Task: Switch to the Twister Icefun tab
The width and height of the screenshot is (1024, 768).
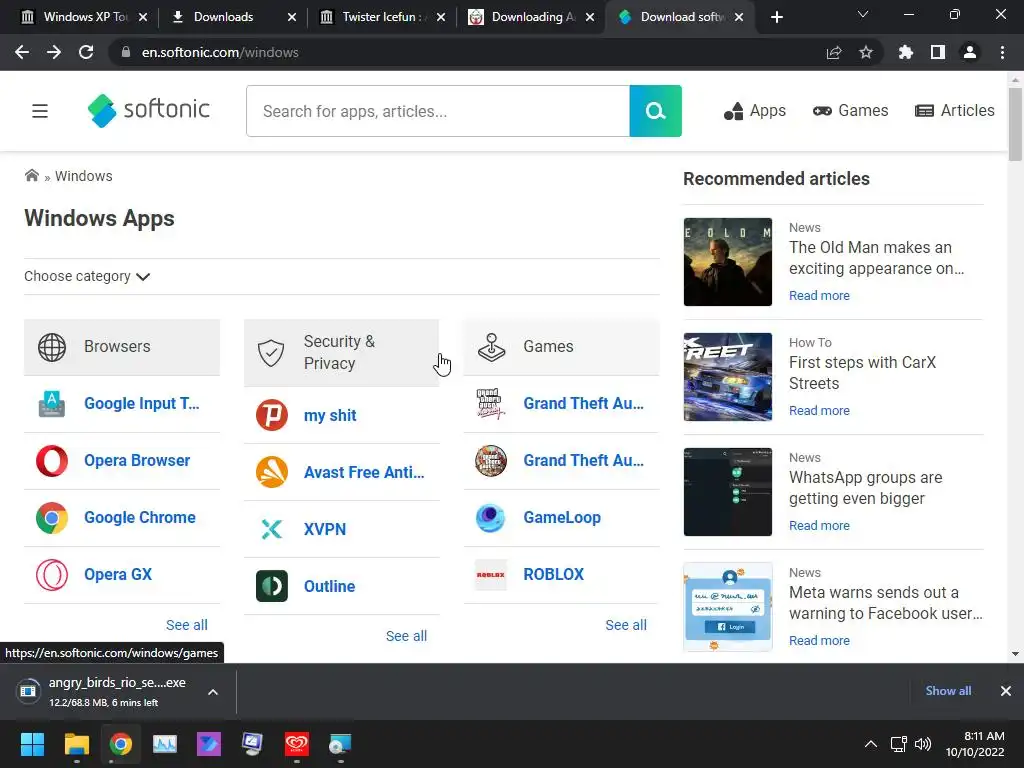Action: pos(382,17)
